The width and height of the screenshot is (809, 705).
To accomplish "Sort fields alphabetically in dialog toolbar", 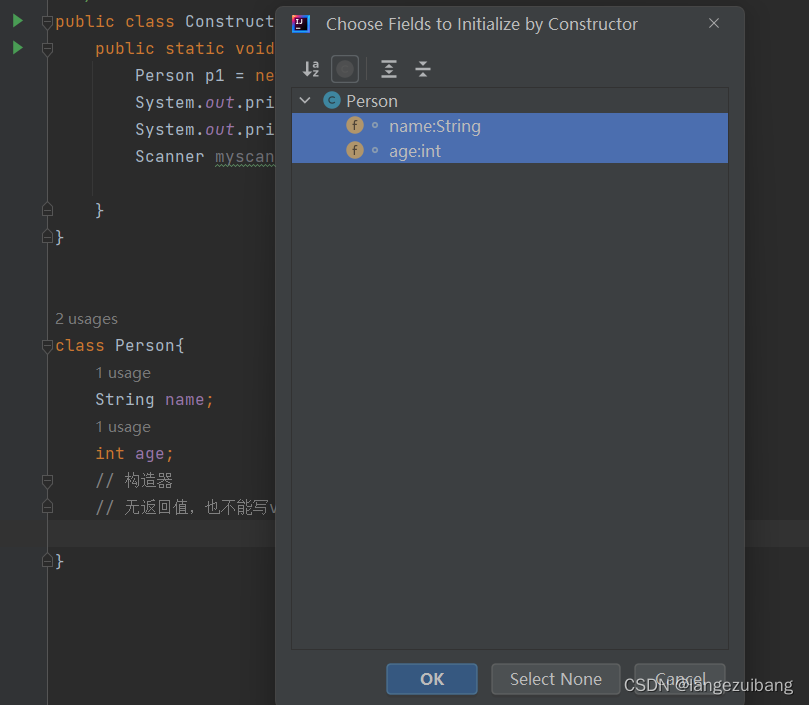I will [311, 69].
